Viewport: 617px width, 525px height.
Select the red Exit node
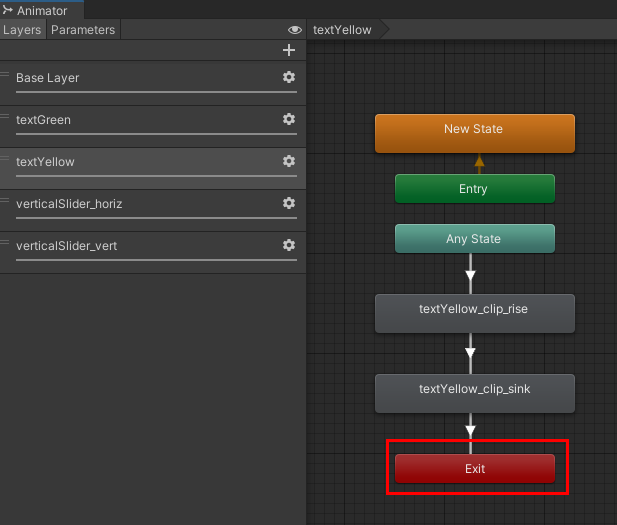click(475, 468)
